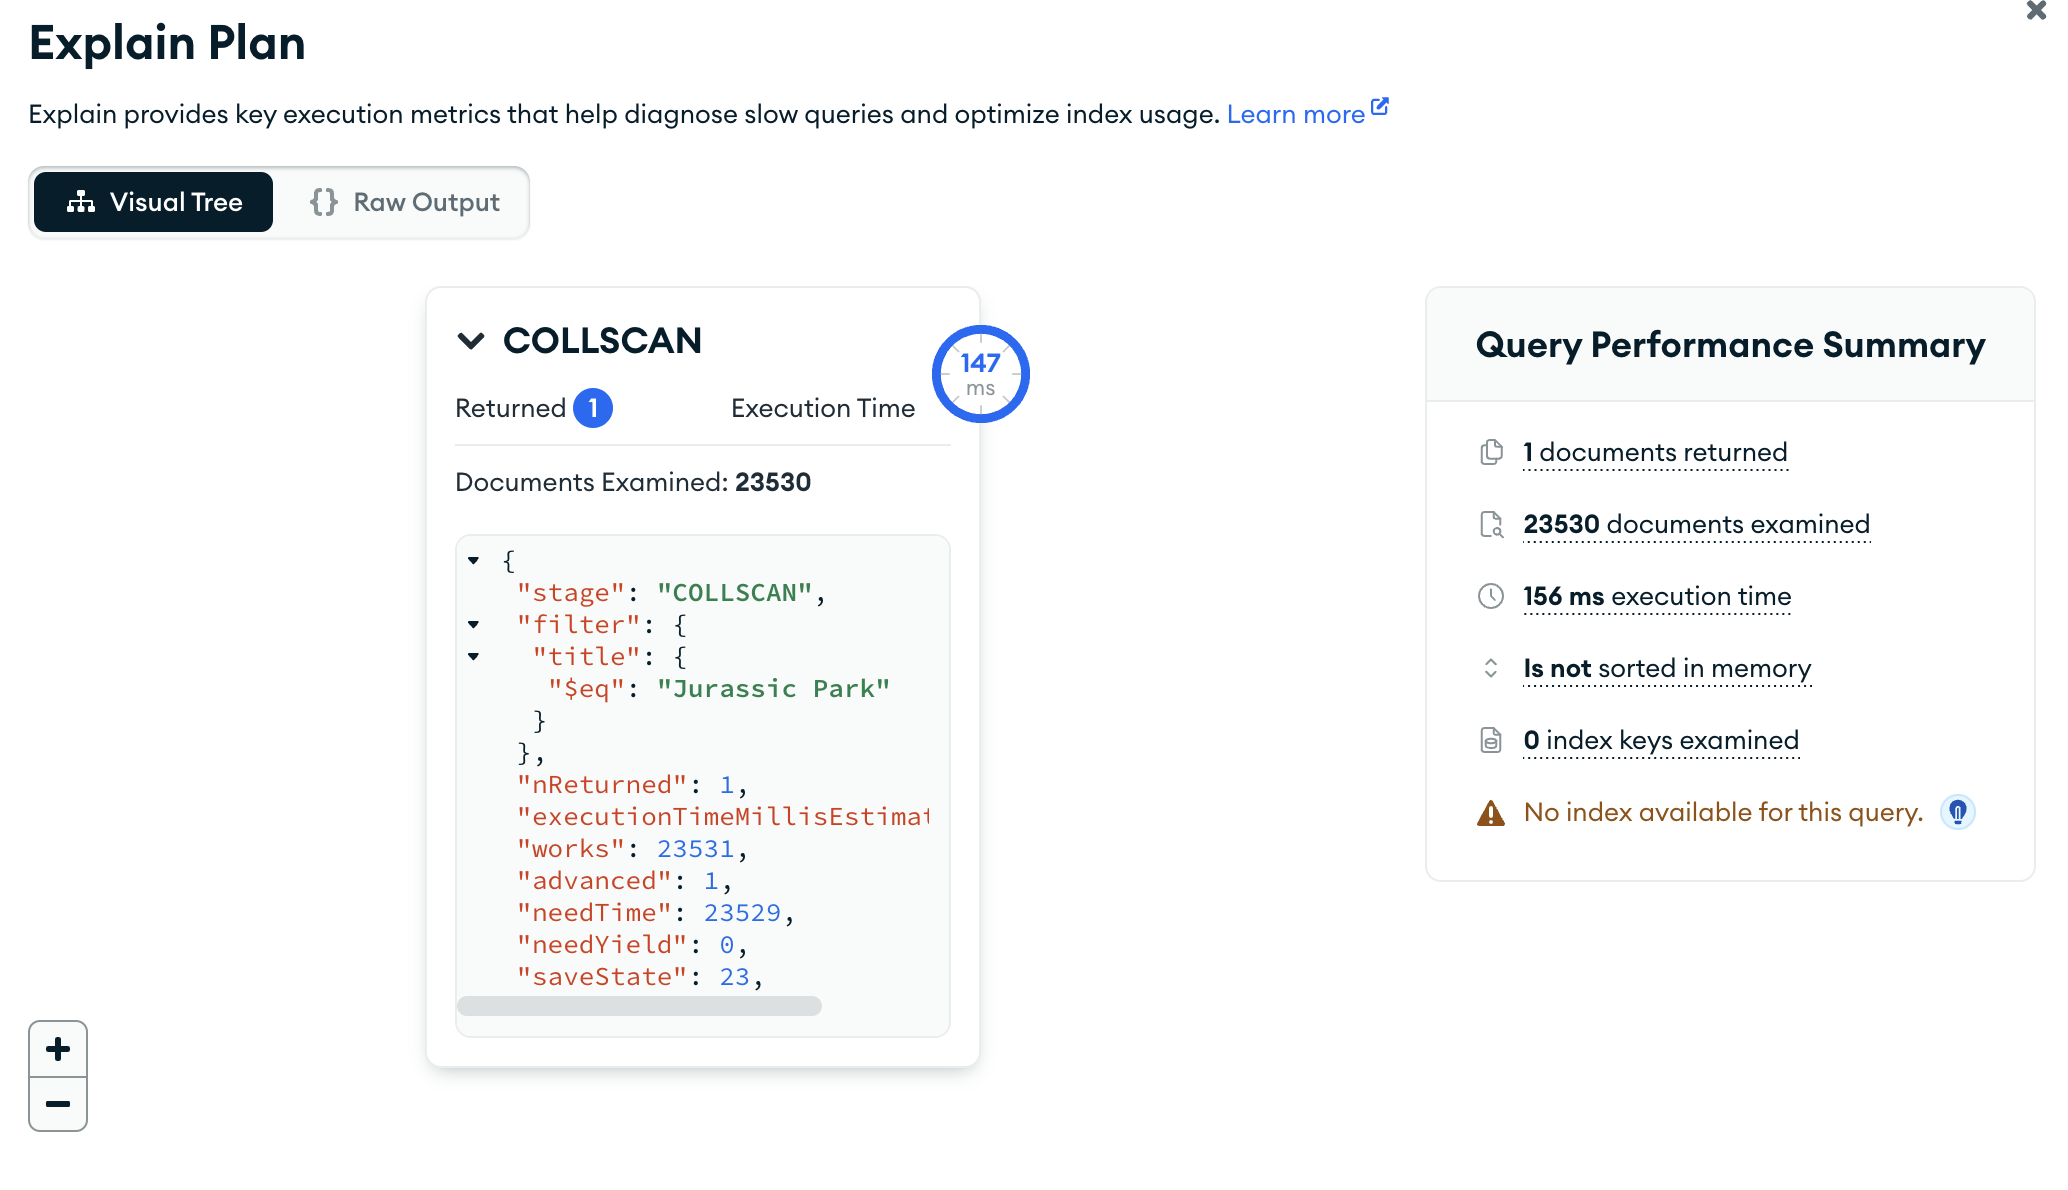Click the clock icon next to execution time

[1491, 596]
